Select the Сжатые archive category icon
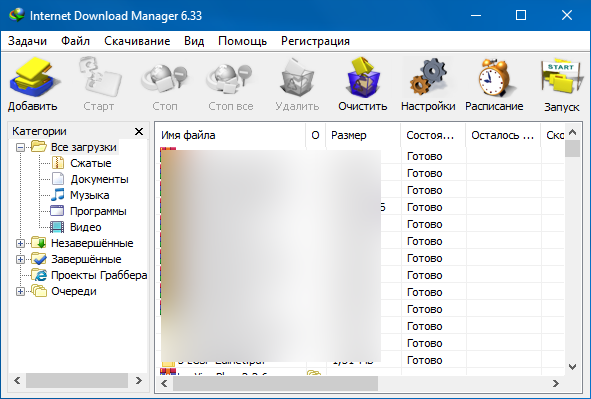This screenshot has width=591, height=399. coord(57,163)
